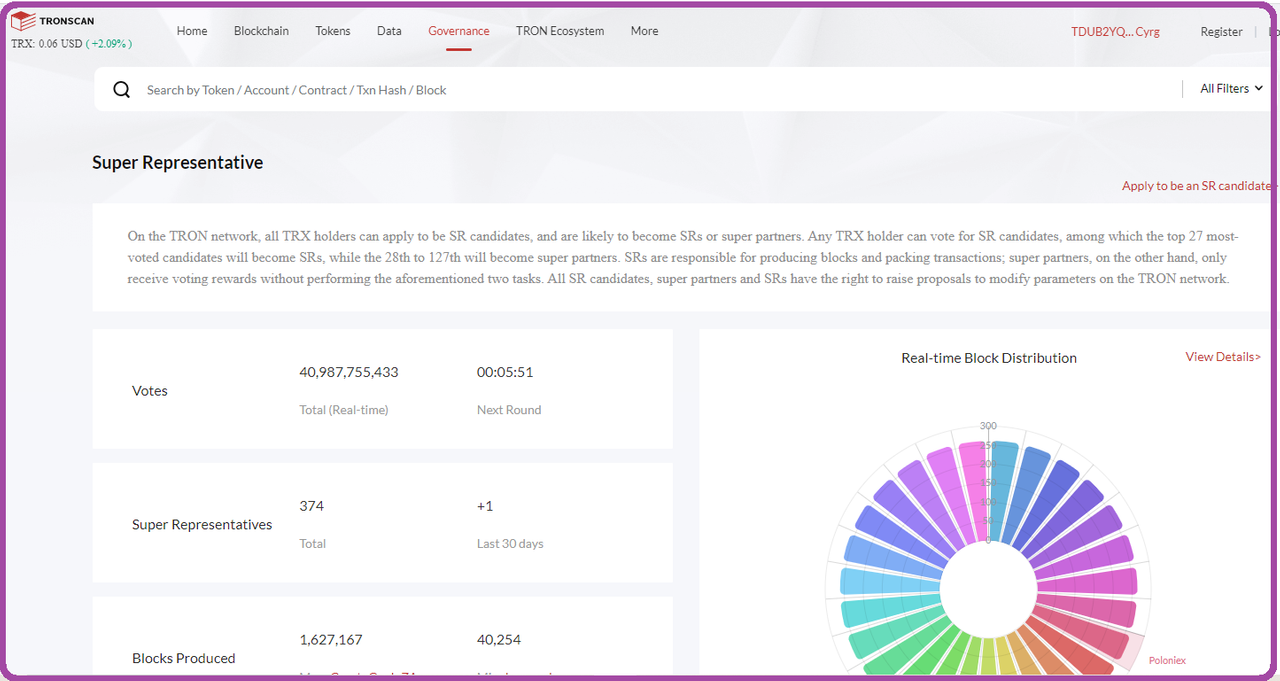
Task: Click Apply to be an SR candidate
Action: pyautogui.click(x=1196, y=186)
